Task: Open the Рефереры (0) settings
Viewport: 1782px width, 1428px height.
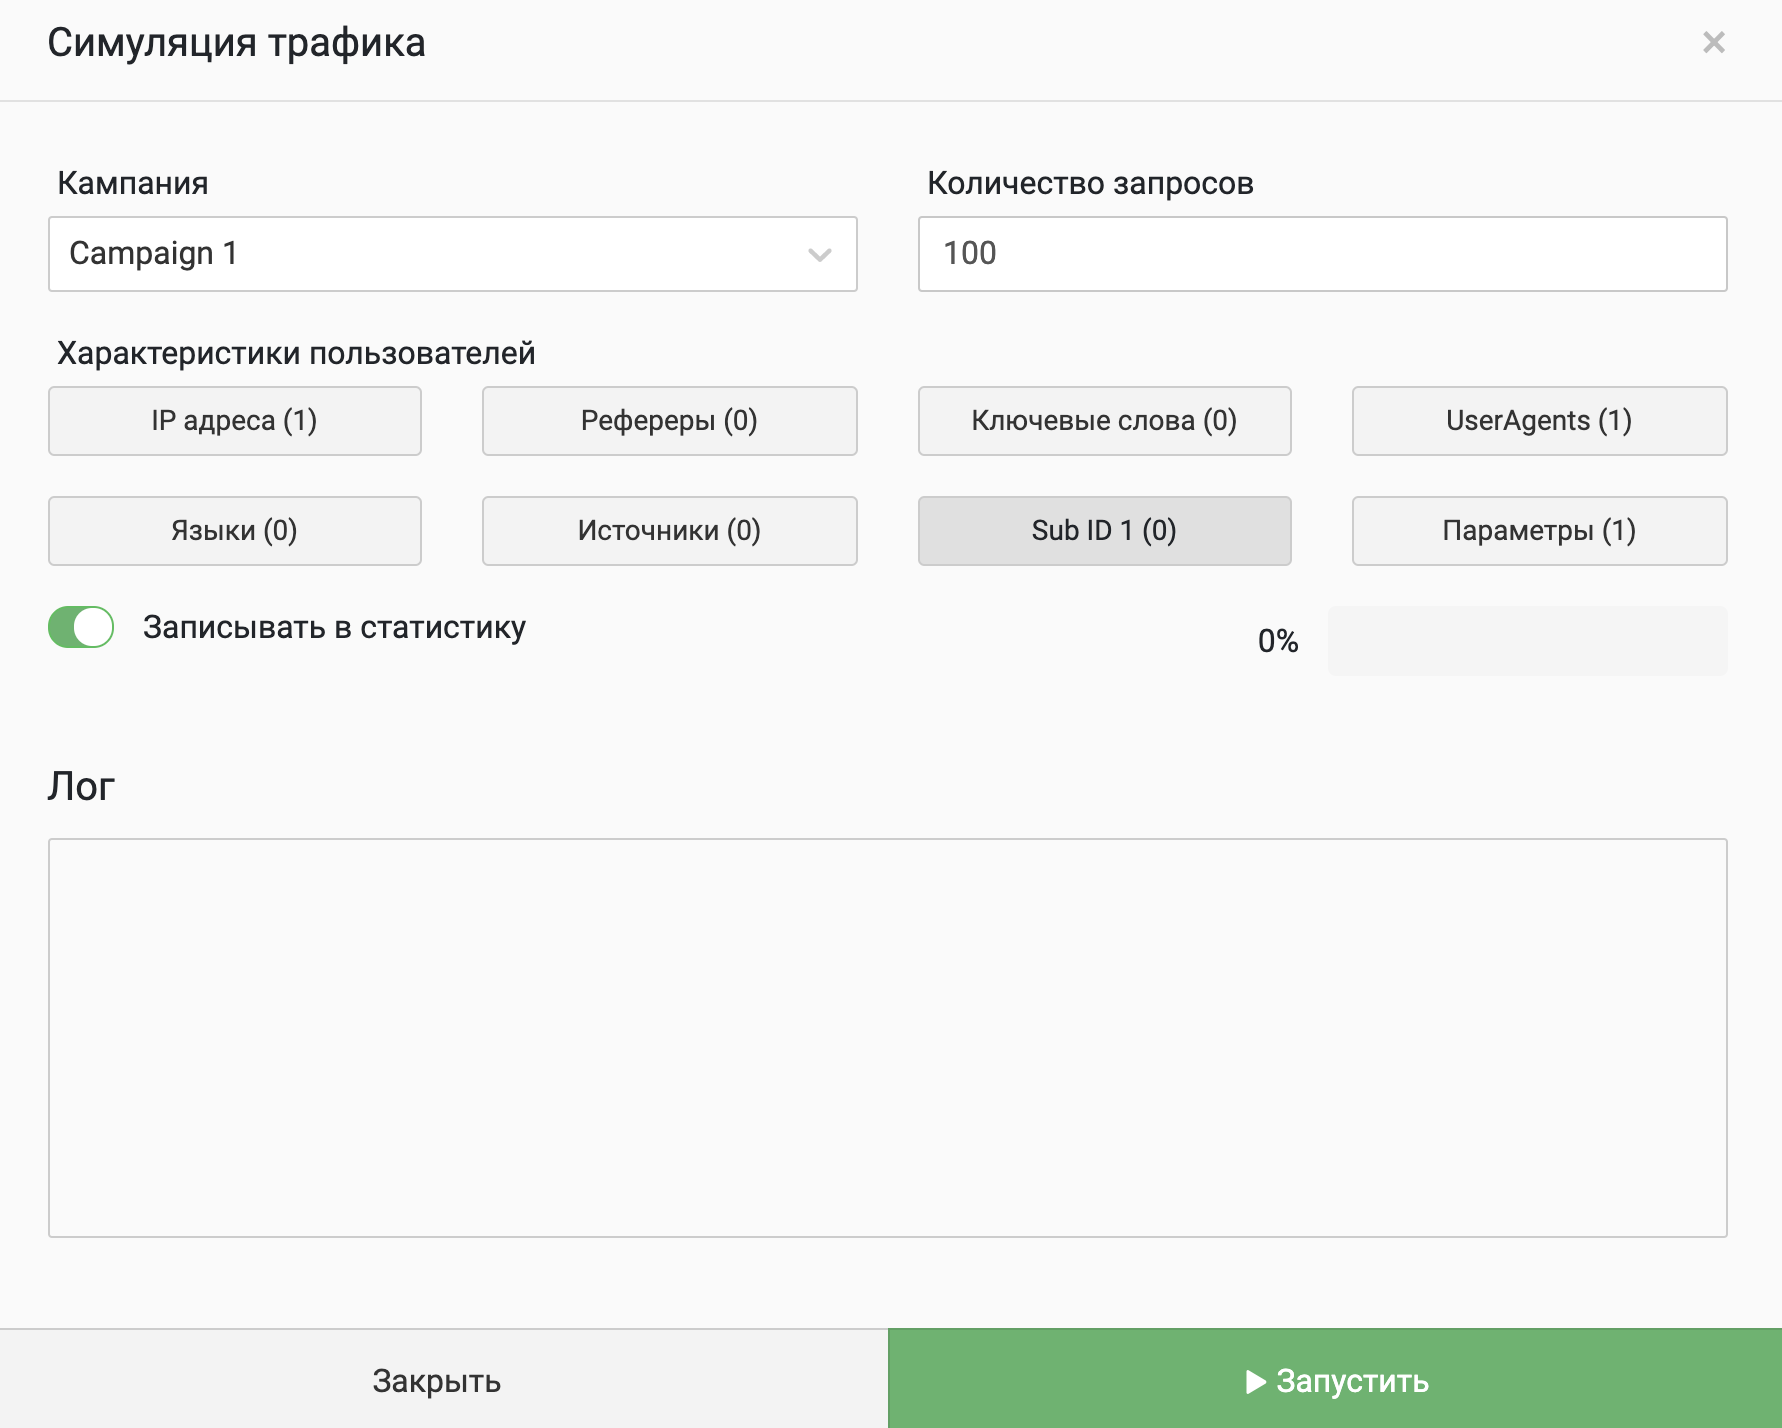Action: (x=670, y=421)
